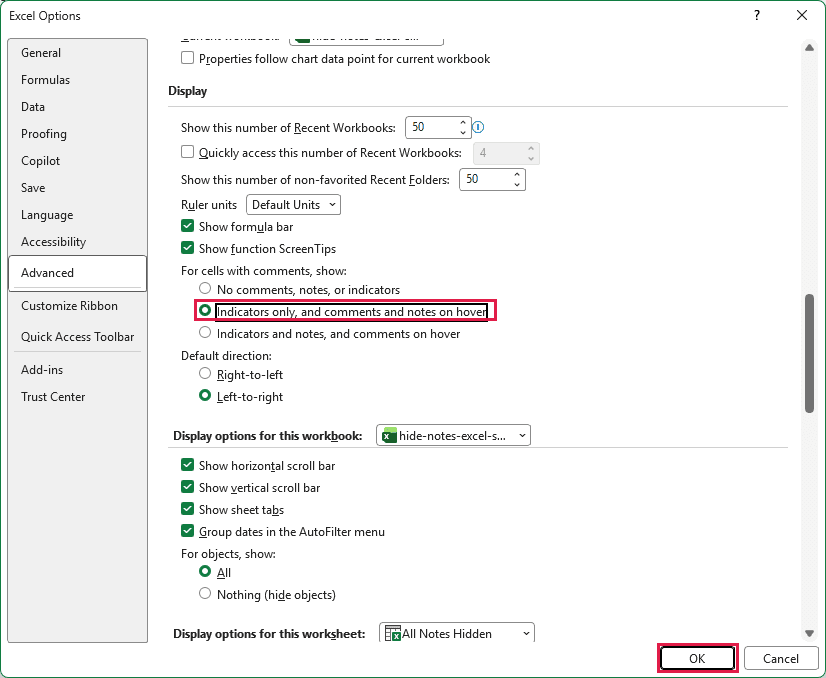Select Nothing (hide objects) option
Image resolution: width=826 pixels, height=678 pixels.
tap(205, 594)
